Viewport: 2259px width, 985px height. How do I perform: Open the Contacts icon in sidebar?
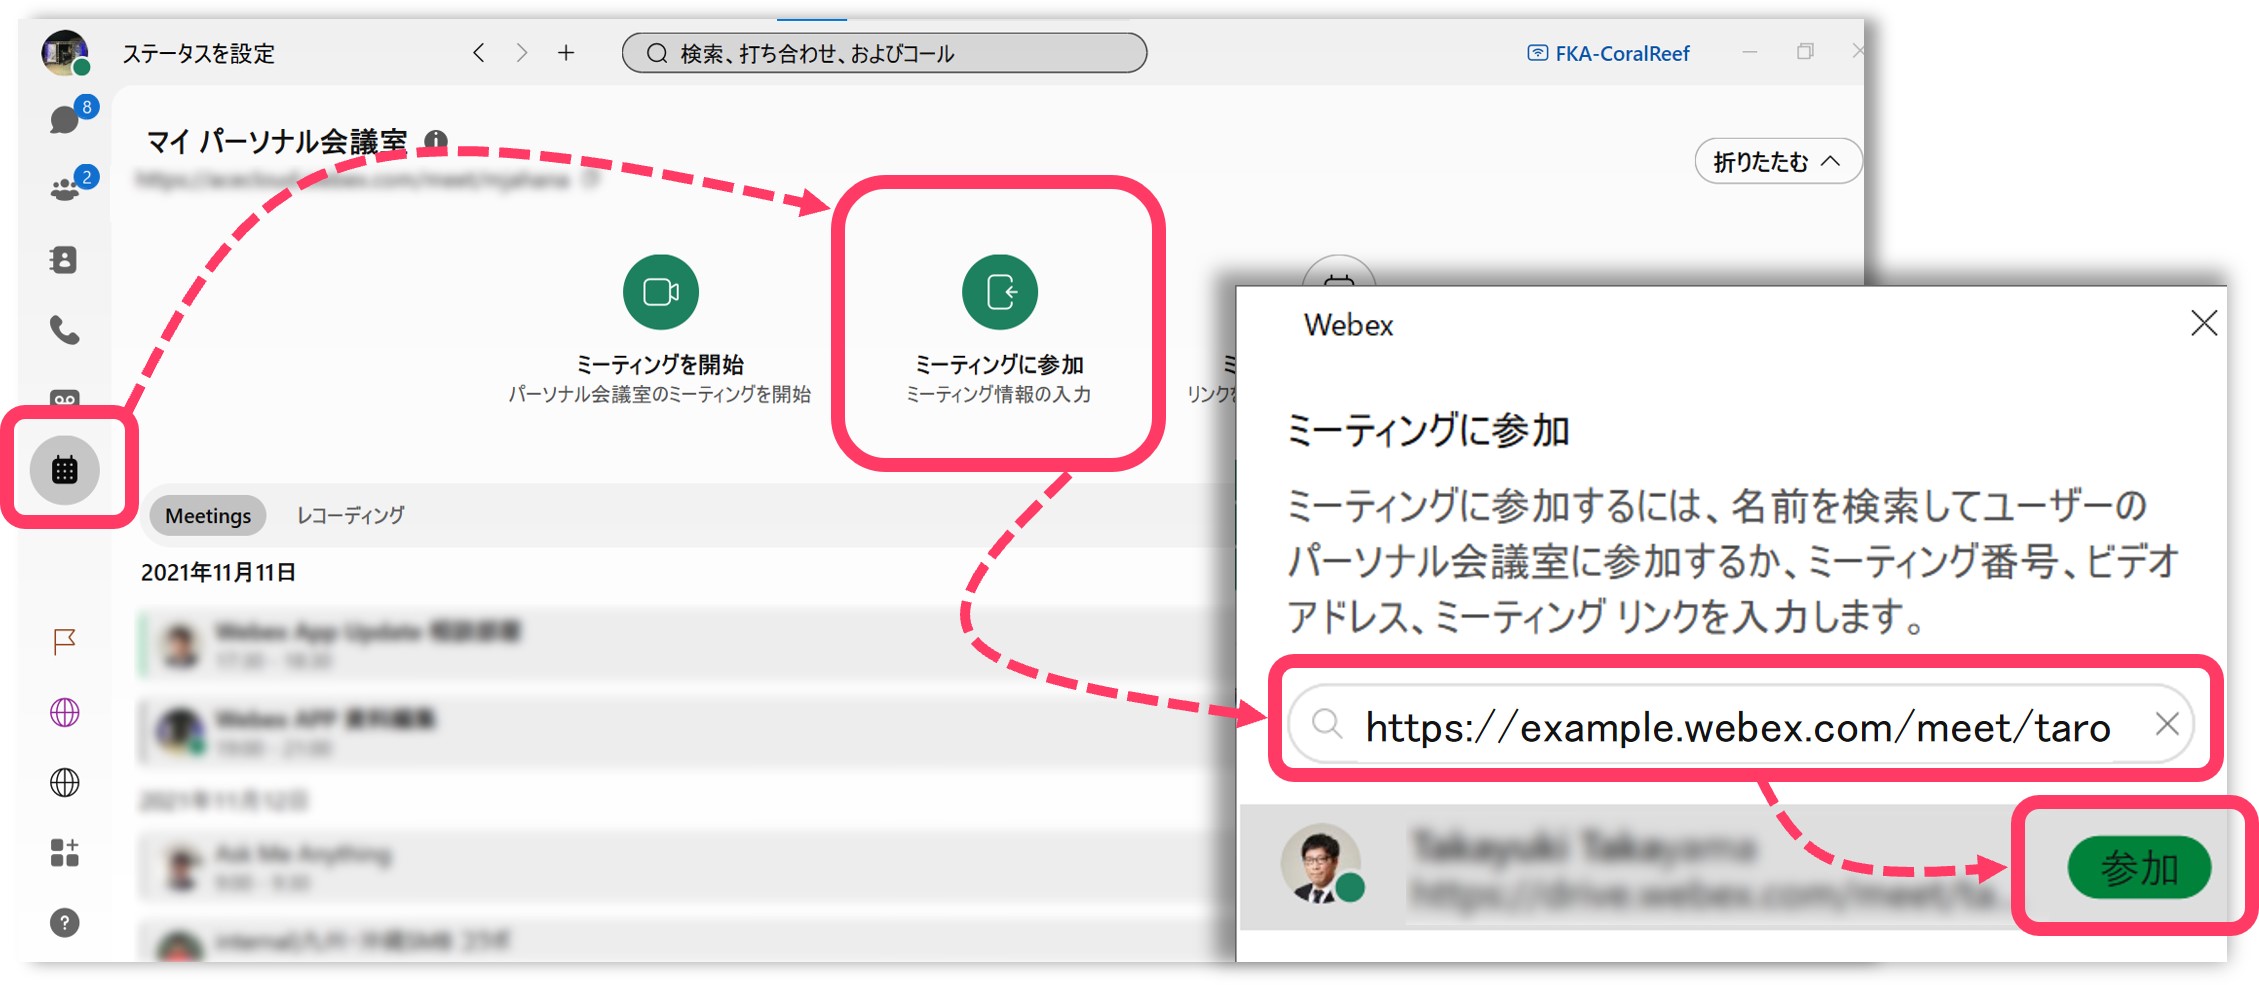pyautogui.click(x=64, y=260)
